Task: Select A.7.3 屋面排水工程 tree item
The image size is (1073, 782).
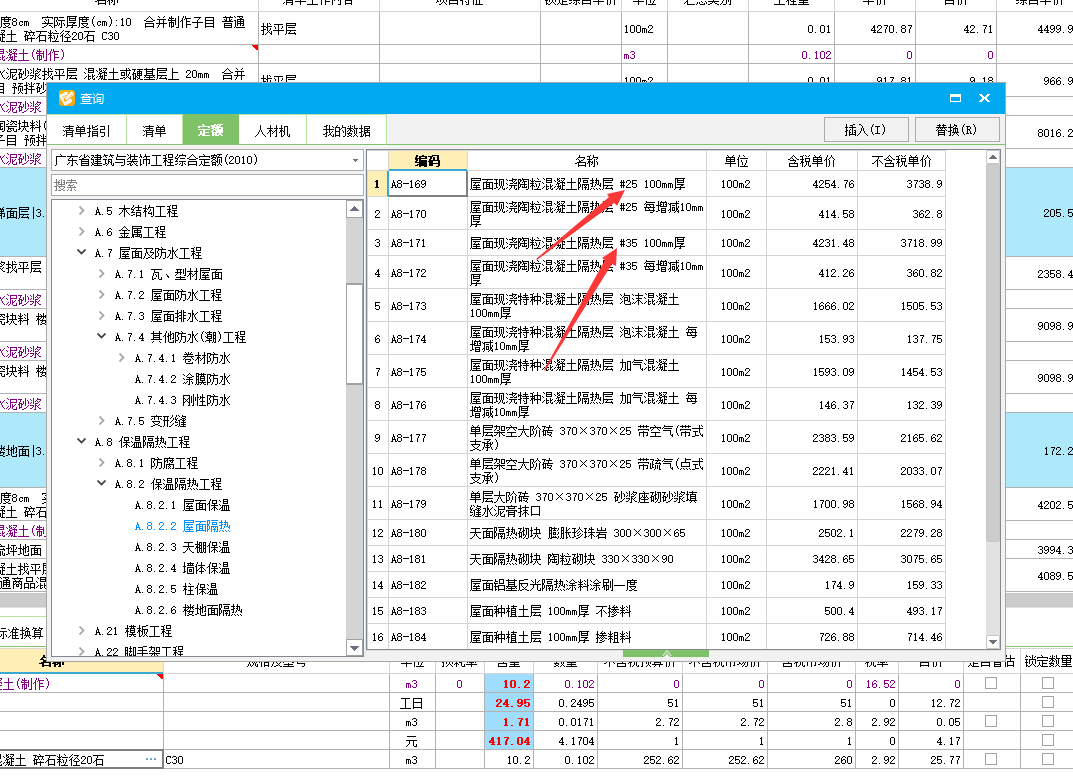Action: coord(168,316)
